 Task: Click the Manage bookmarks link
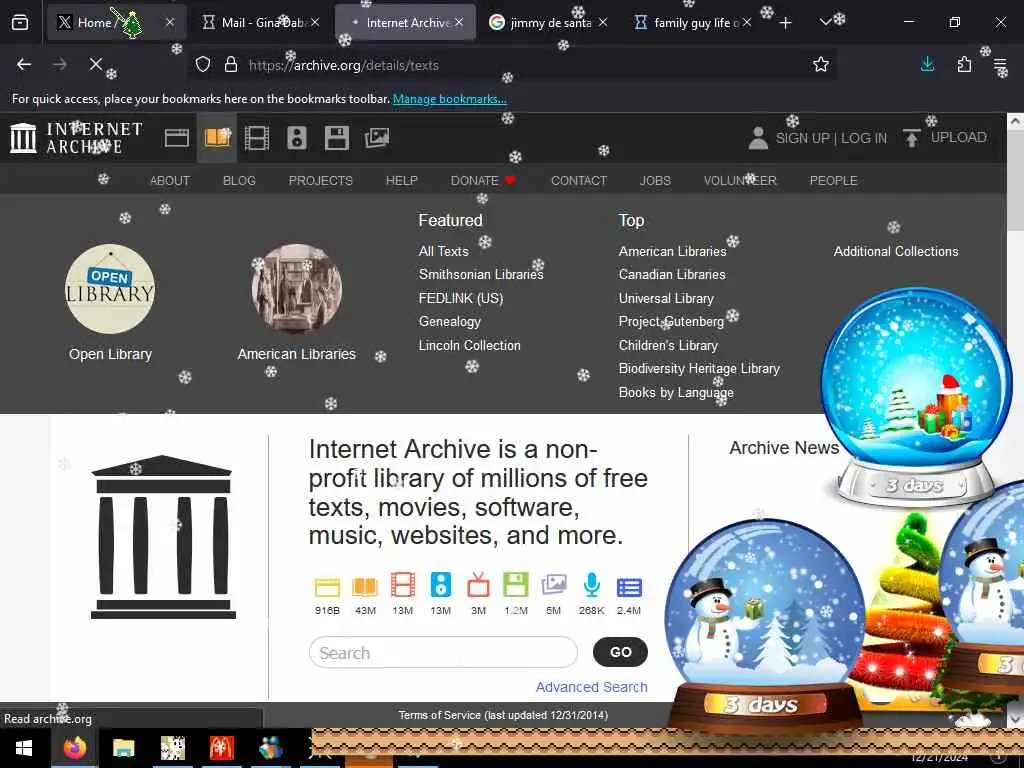click(449, 99)
